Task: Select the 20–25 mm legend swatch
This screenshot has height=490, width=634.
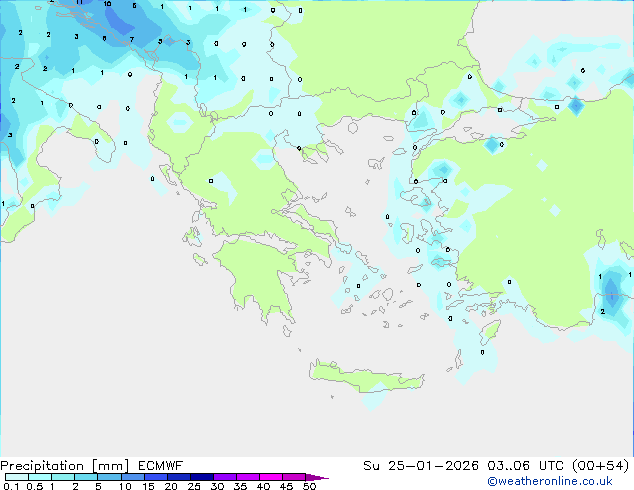Action: (179, 477)
